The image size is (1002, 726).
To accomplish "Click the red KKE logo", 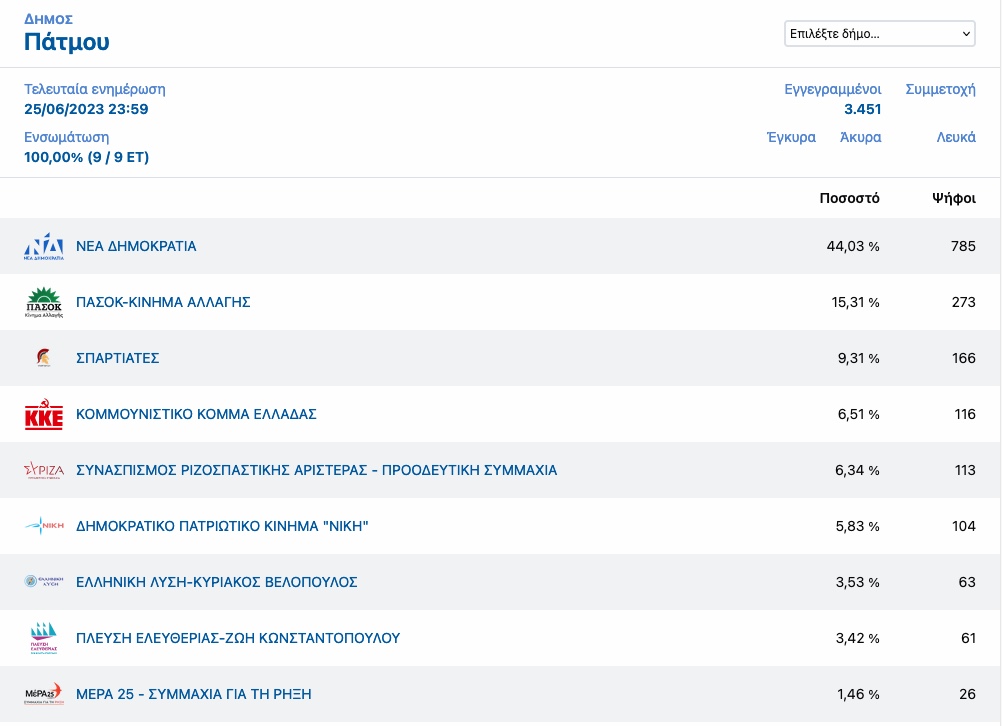I will [44, 414].
